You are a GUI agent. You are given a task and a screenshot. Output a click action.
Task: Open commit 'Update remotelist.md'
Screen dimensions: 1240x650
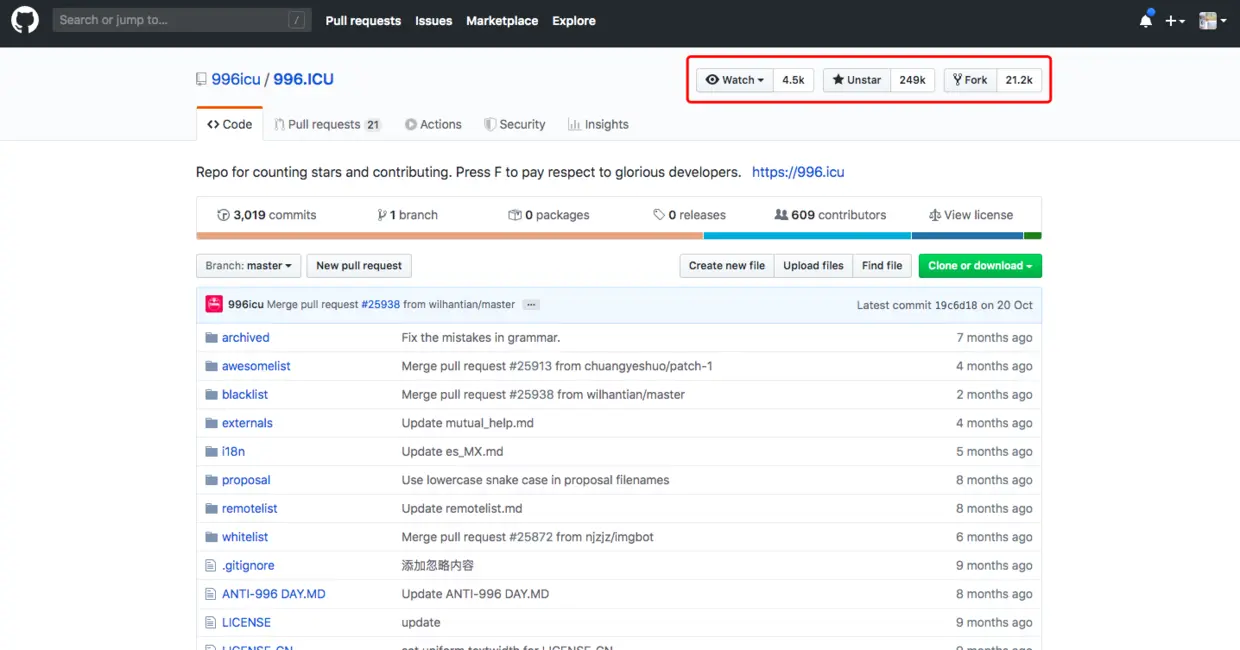(462, 509)
